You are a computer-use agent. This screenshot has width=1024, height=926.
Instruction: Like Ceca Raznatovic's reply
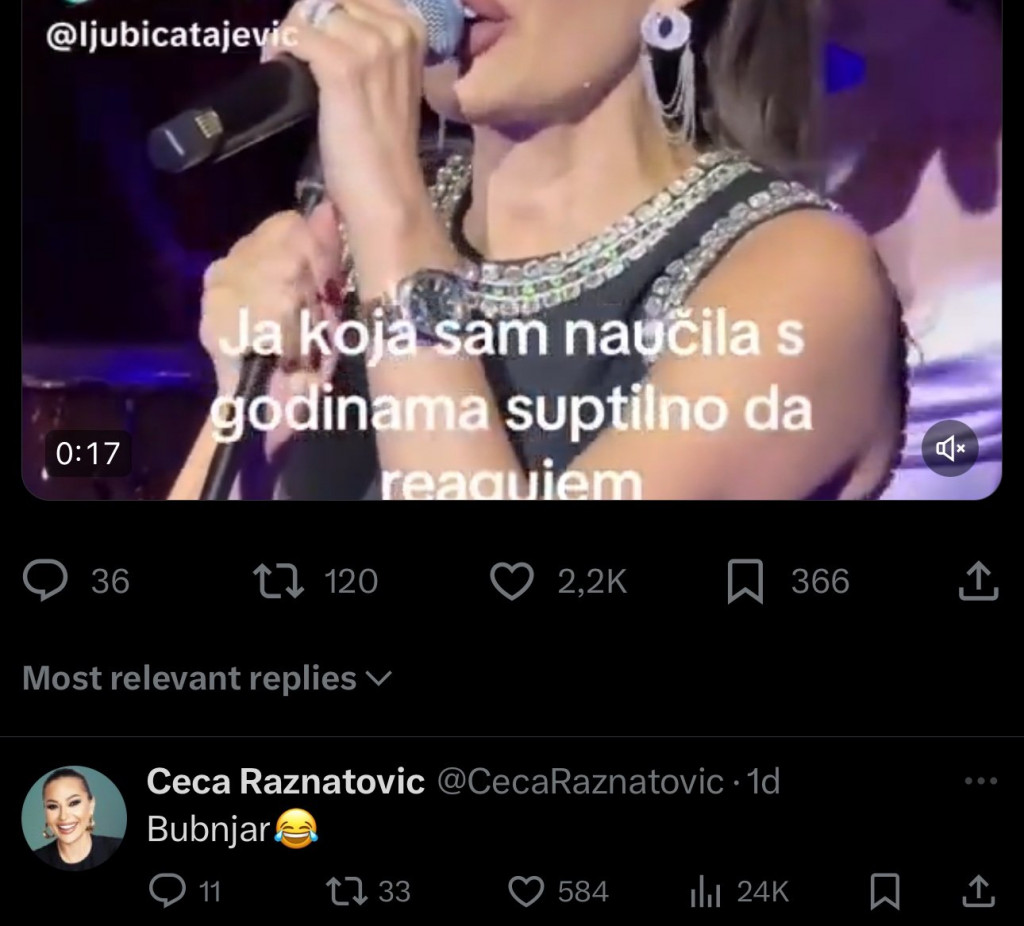[525, 891]
